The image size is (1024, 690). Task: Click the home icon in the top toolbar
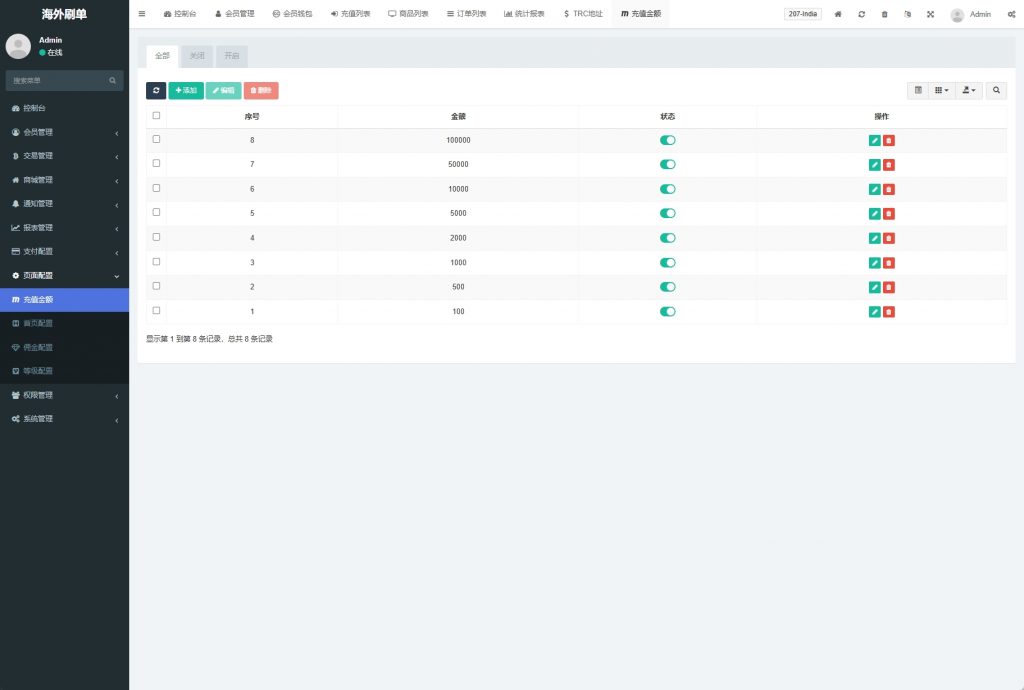point(838,14)
